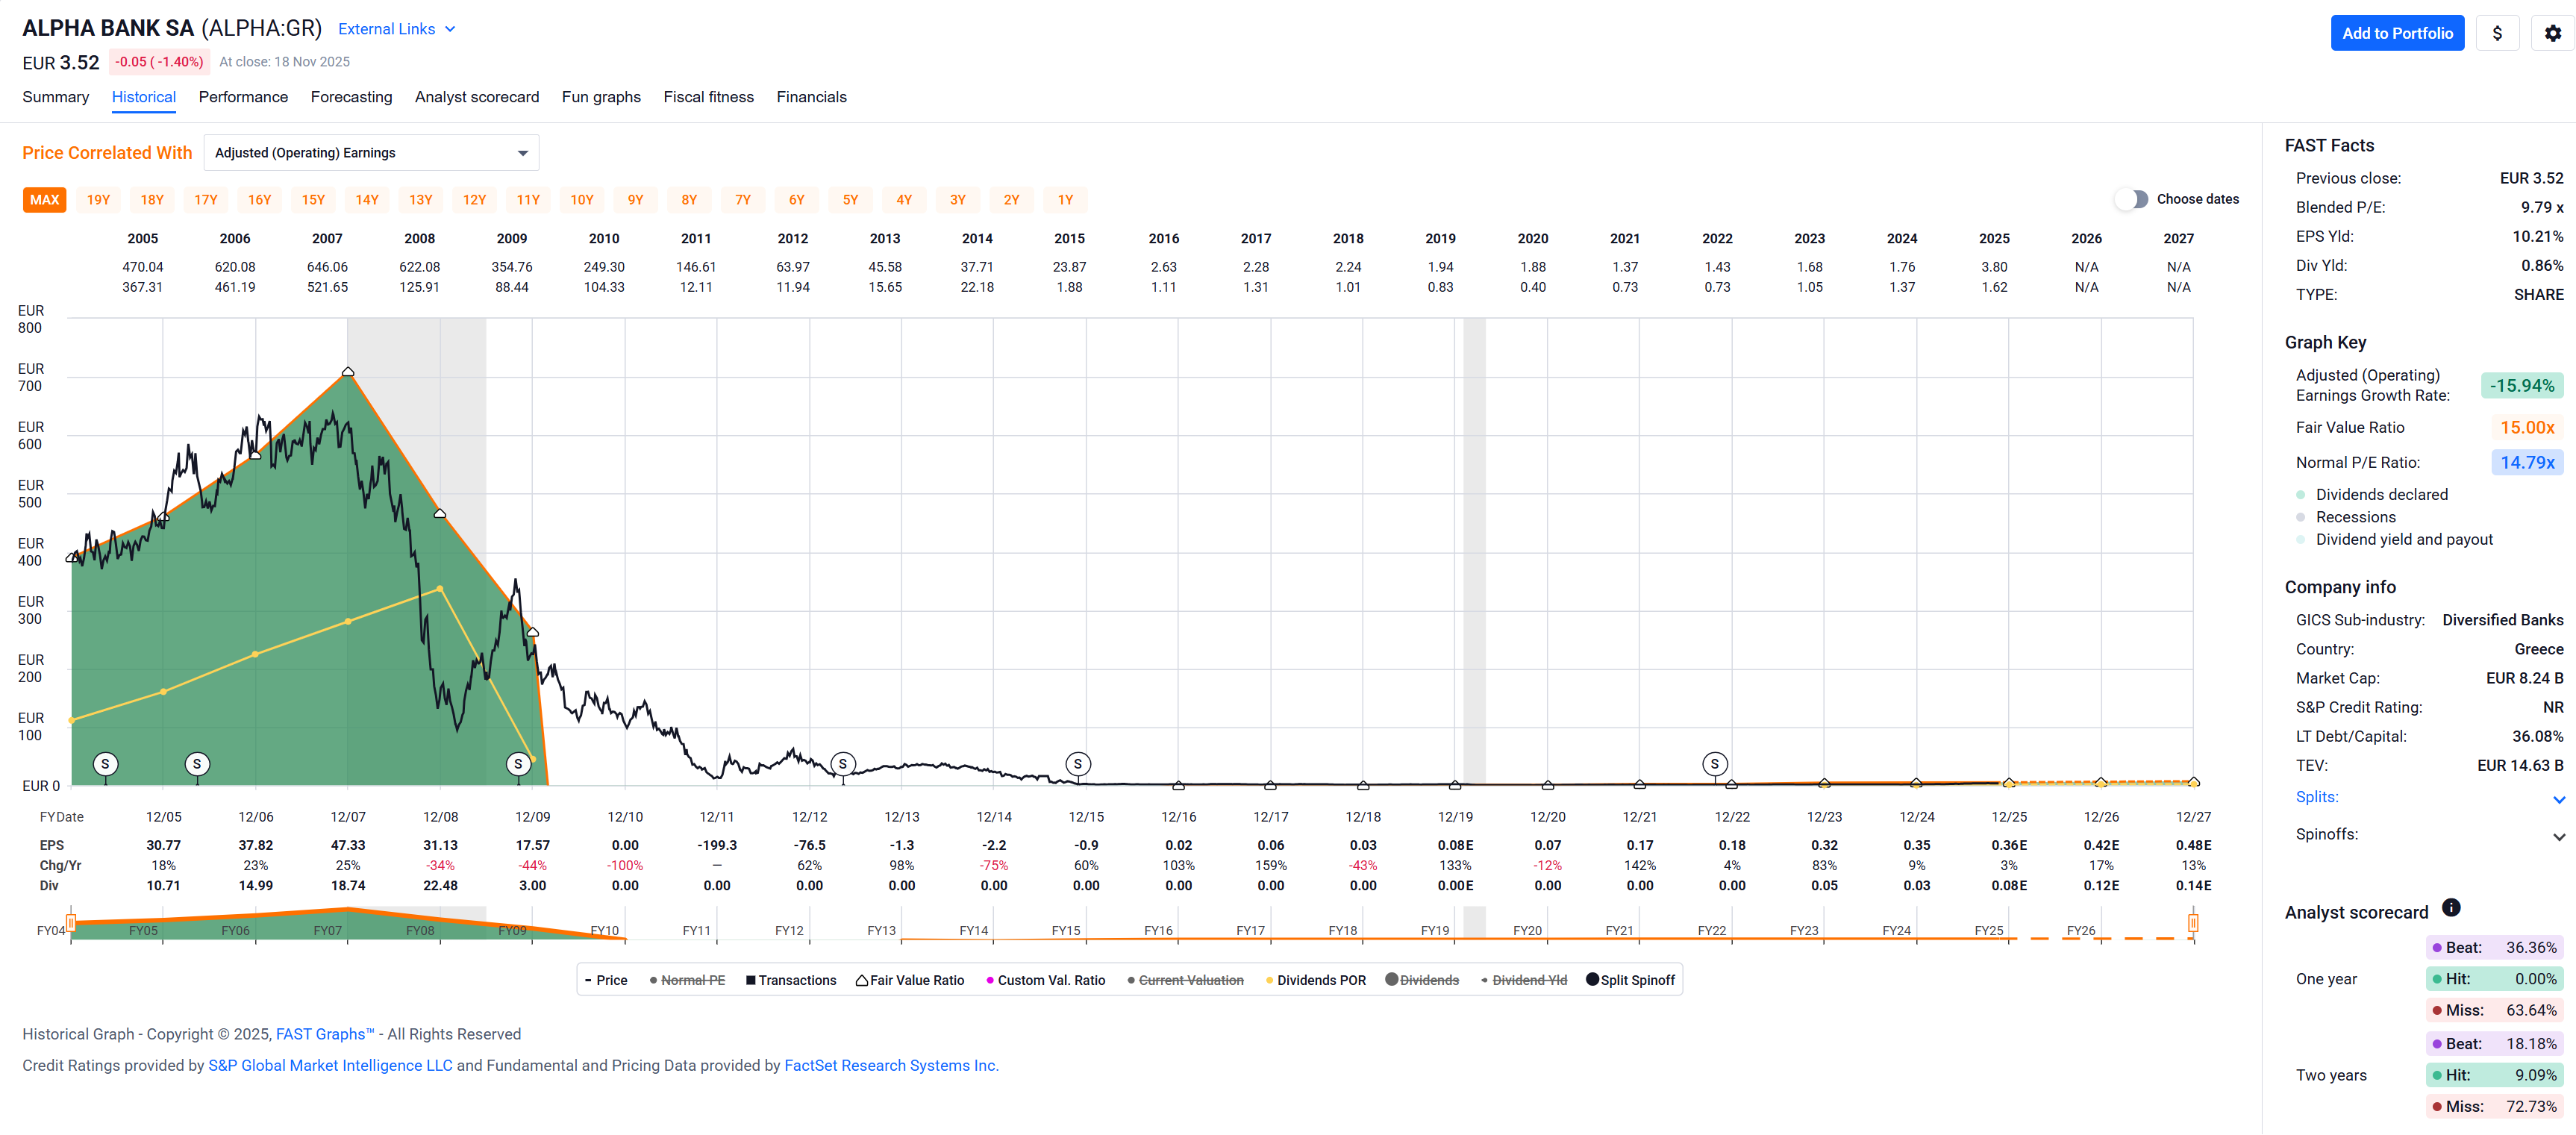
Task: Open the FactSet Research Systems Inc. link
Action: 890,1065
